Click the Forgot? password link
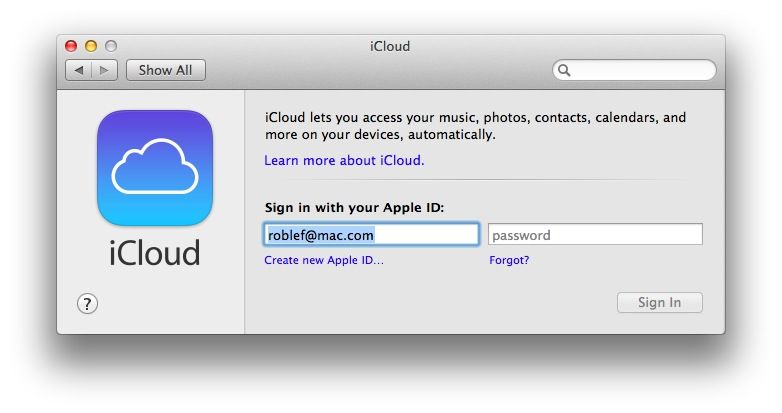Image resolution: width=782 pixels, height=413 pixels. tap(509, 260)
